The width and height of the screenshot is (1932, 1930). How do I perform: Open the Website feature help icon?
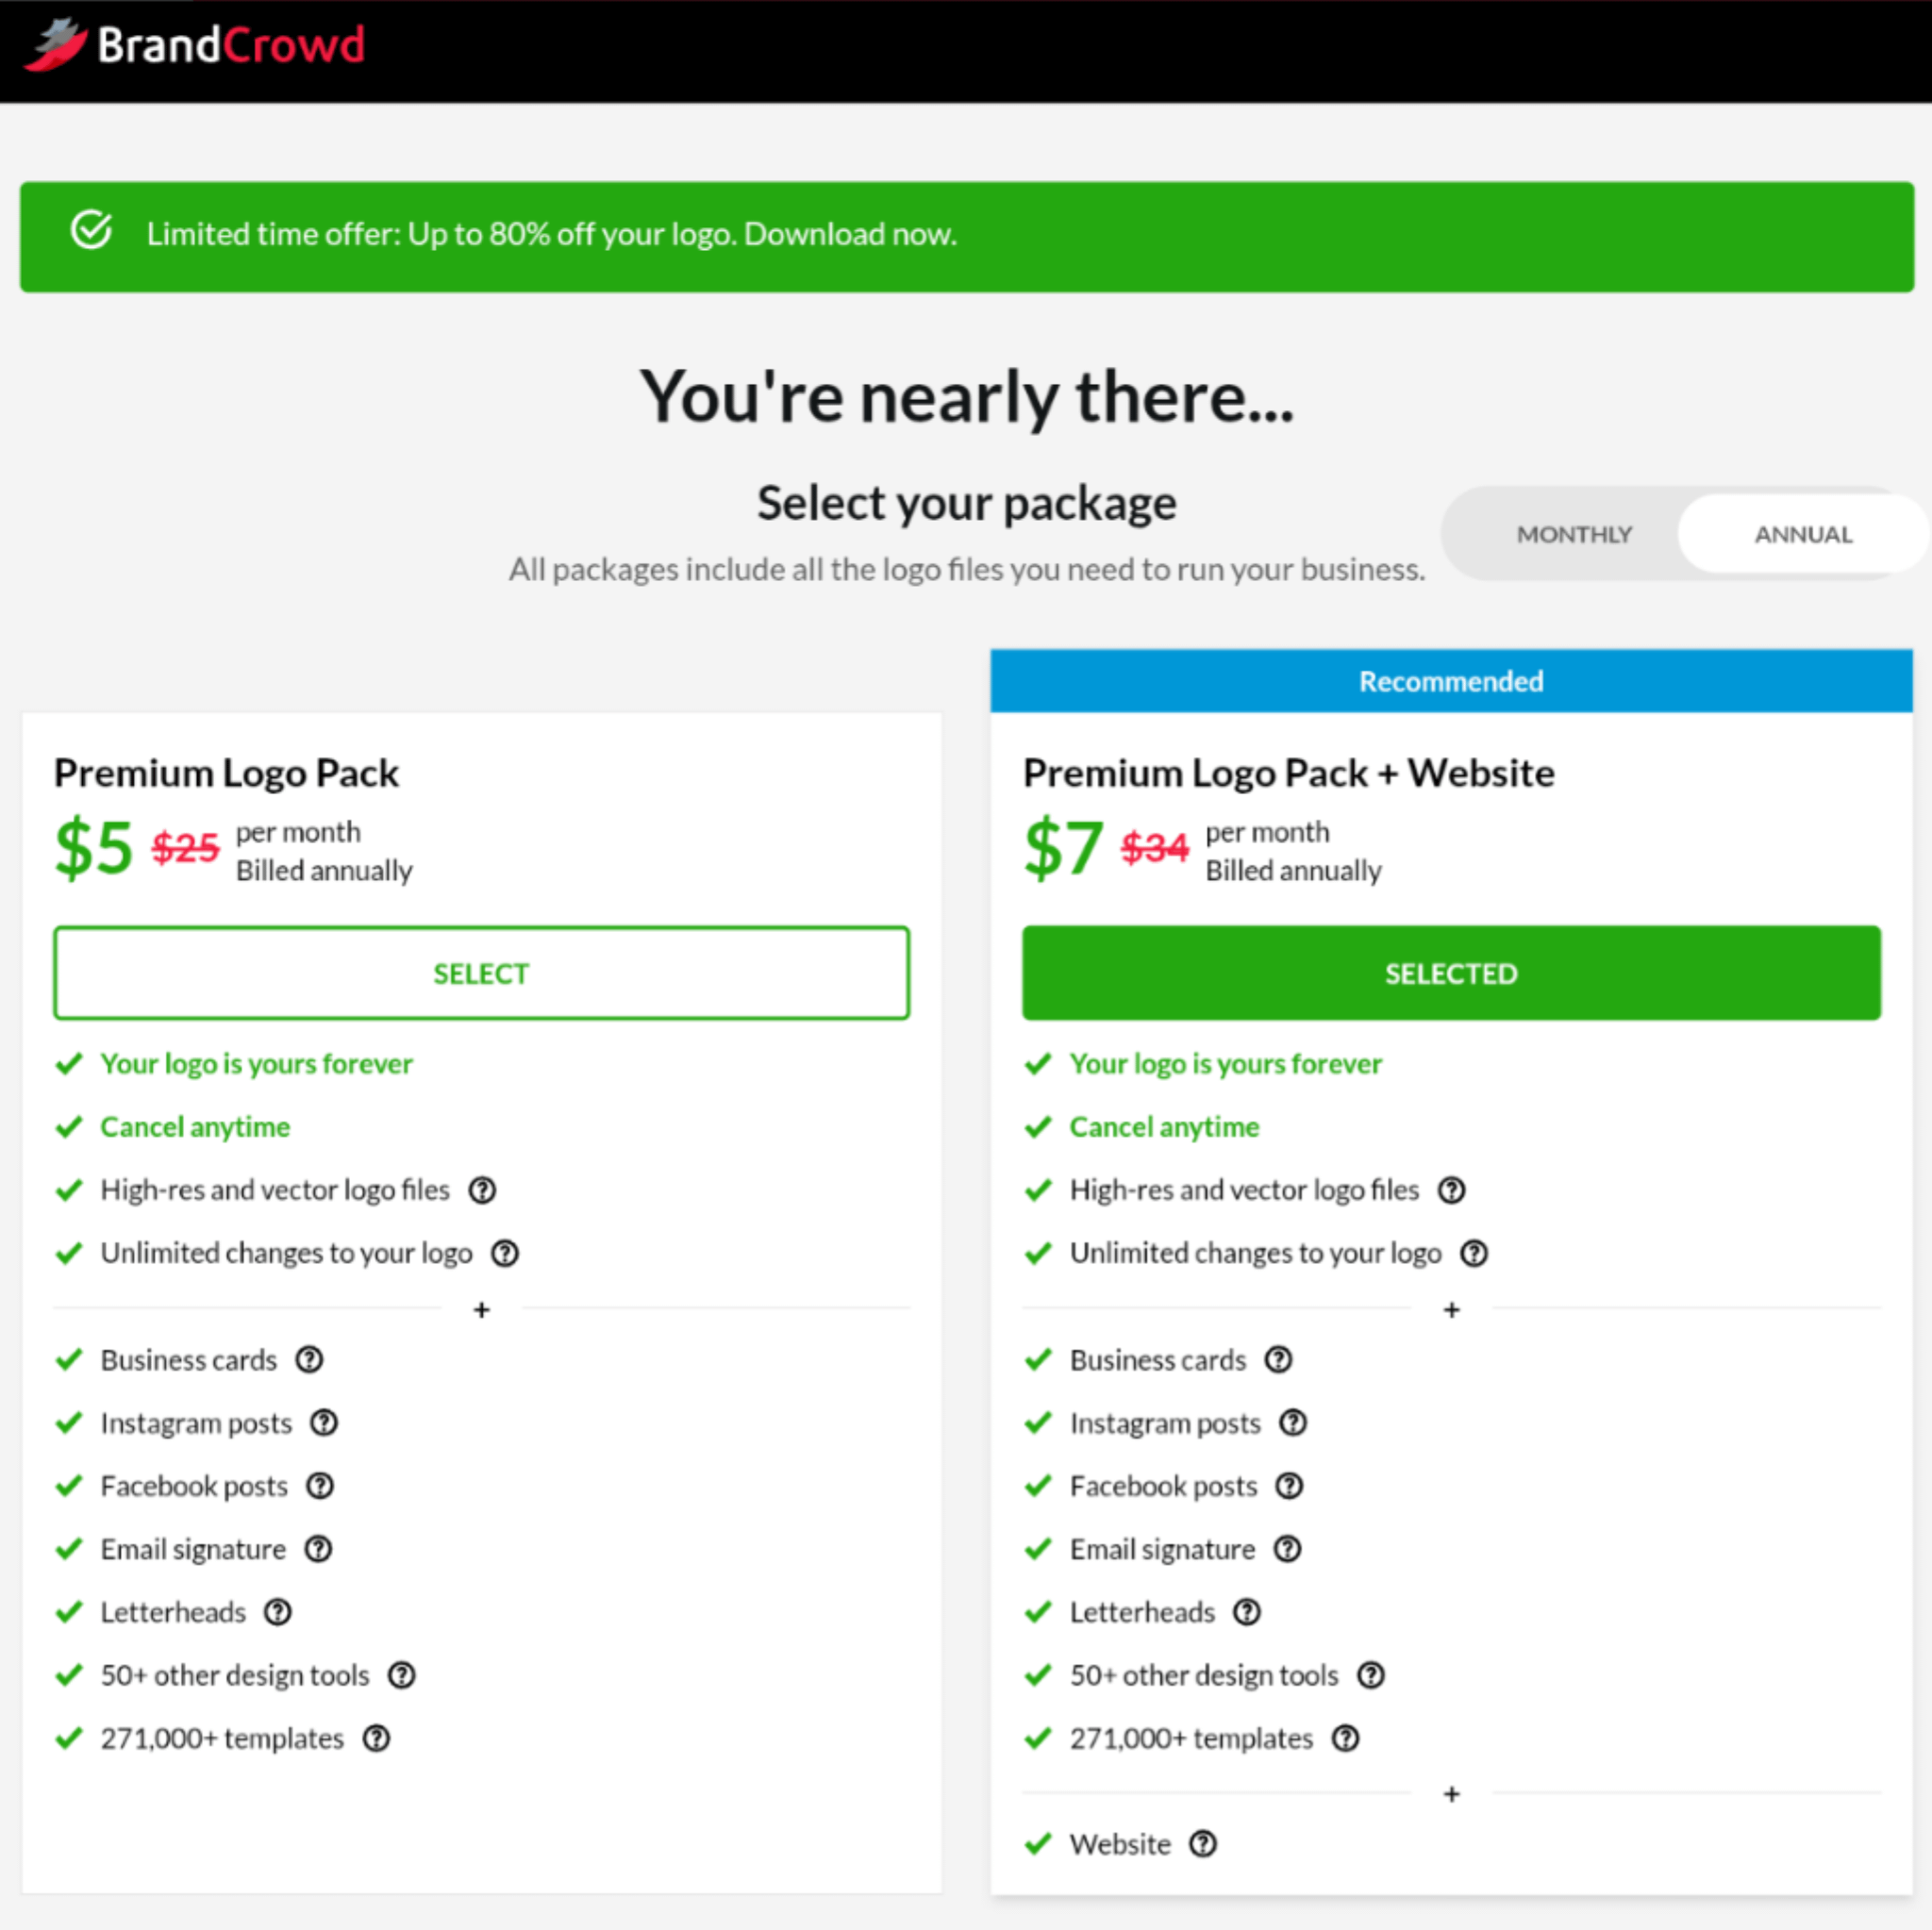coord(1203,1844)
